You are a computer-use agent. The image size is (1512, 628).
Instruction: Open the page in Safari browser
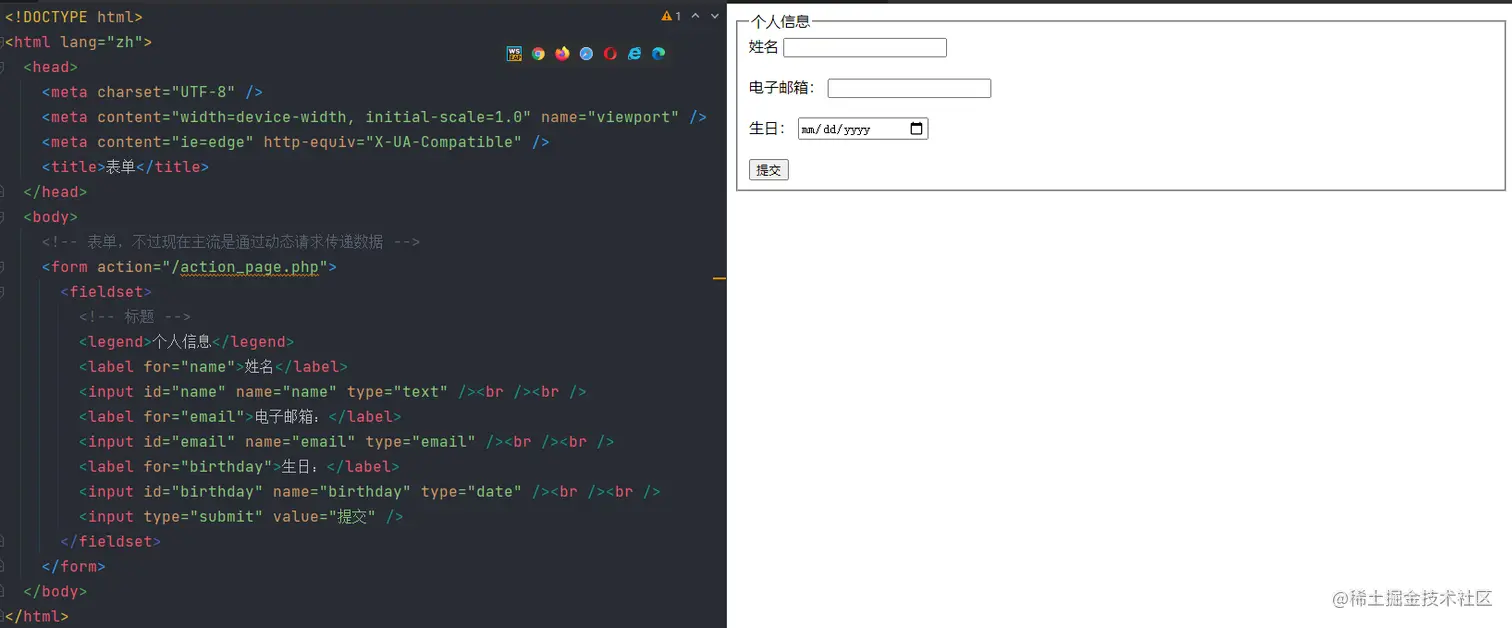(586, 54)
